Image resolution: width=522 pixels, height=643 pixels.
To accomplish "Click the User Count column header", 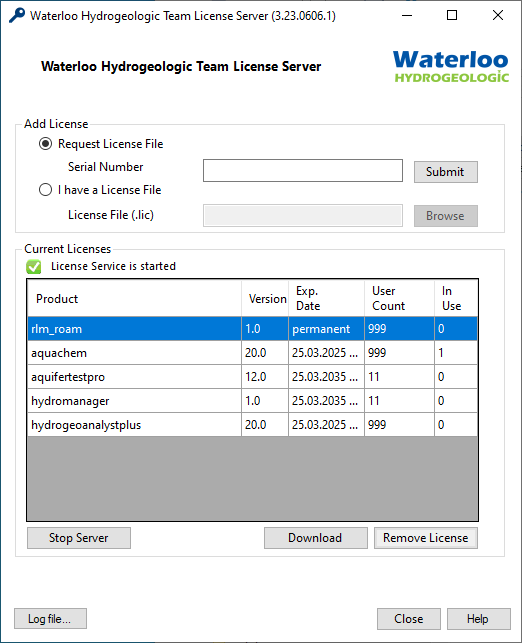I will point(400,299).
